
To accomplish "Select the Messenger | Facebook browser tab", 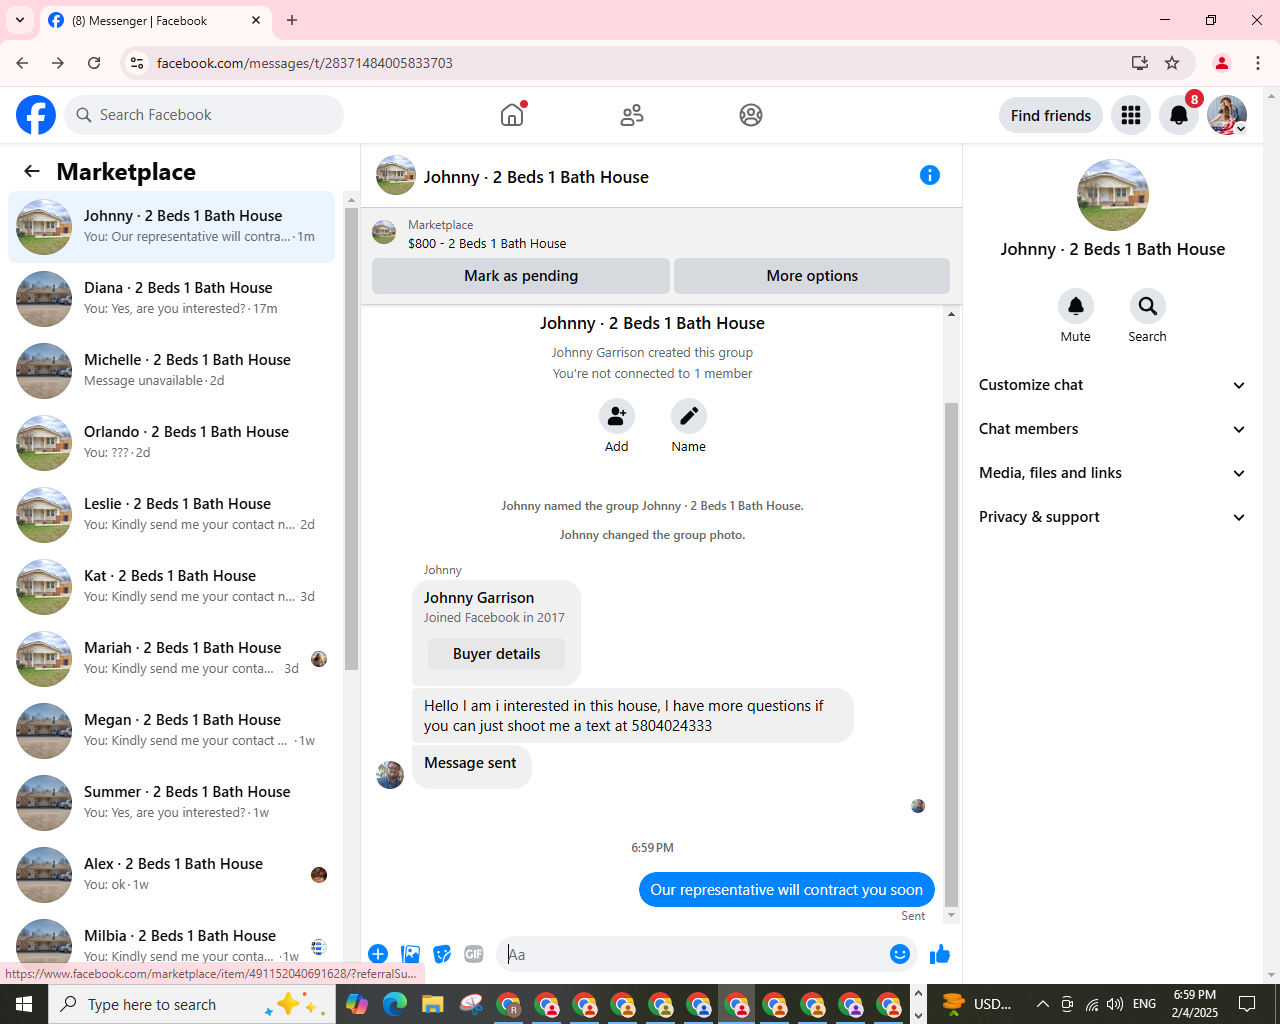I will [155, 20].
